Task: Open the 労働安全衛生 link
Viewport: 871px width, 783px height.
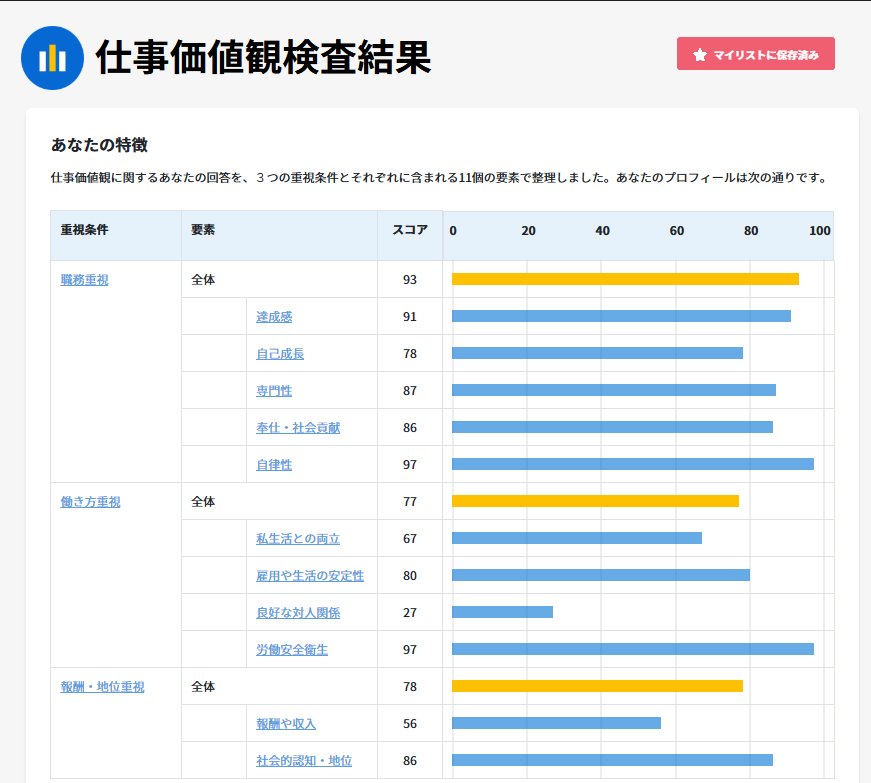Action: 292,649
